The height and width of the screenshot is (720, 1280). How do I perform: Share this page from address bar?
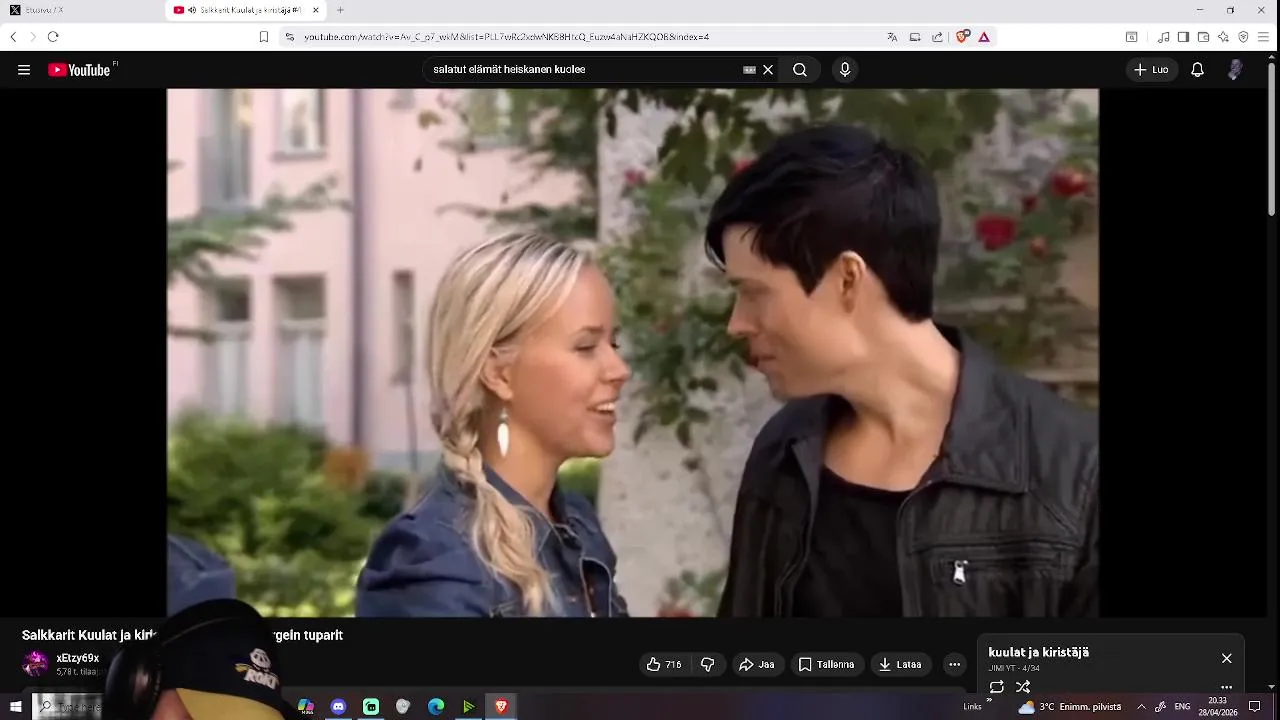point(937,37)
